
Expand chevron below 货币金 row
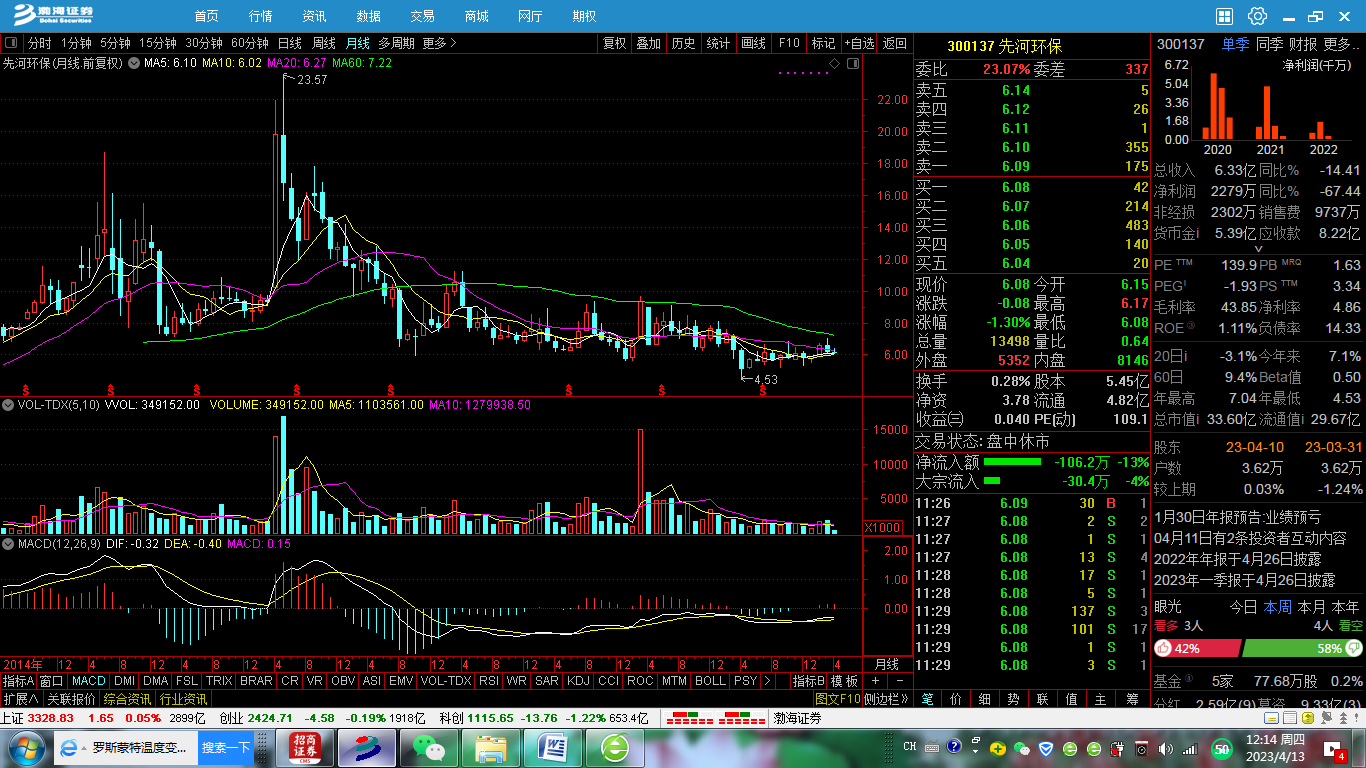coord(1258,249)
